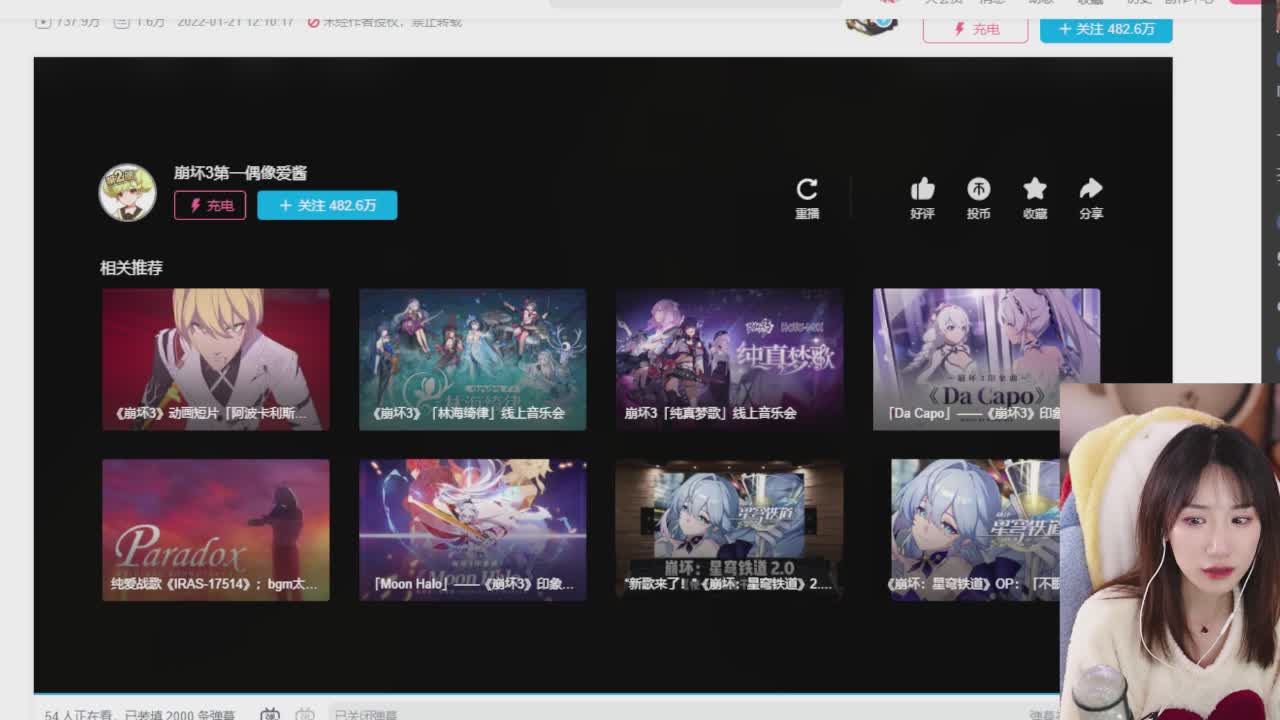Click uploader avatar in player end screen
Image resolution: width=1280 pixels, height=720 pixels.
127,192
